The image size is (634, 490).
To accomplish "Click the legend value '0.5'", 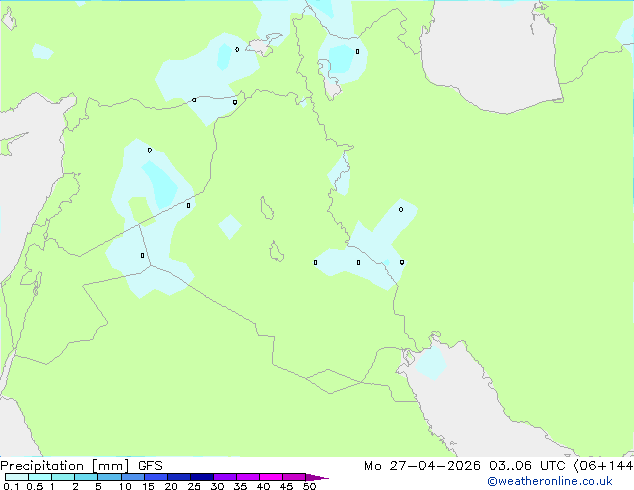I will coord(35,486).
